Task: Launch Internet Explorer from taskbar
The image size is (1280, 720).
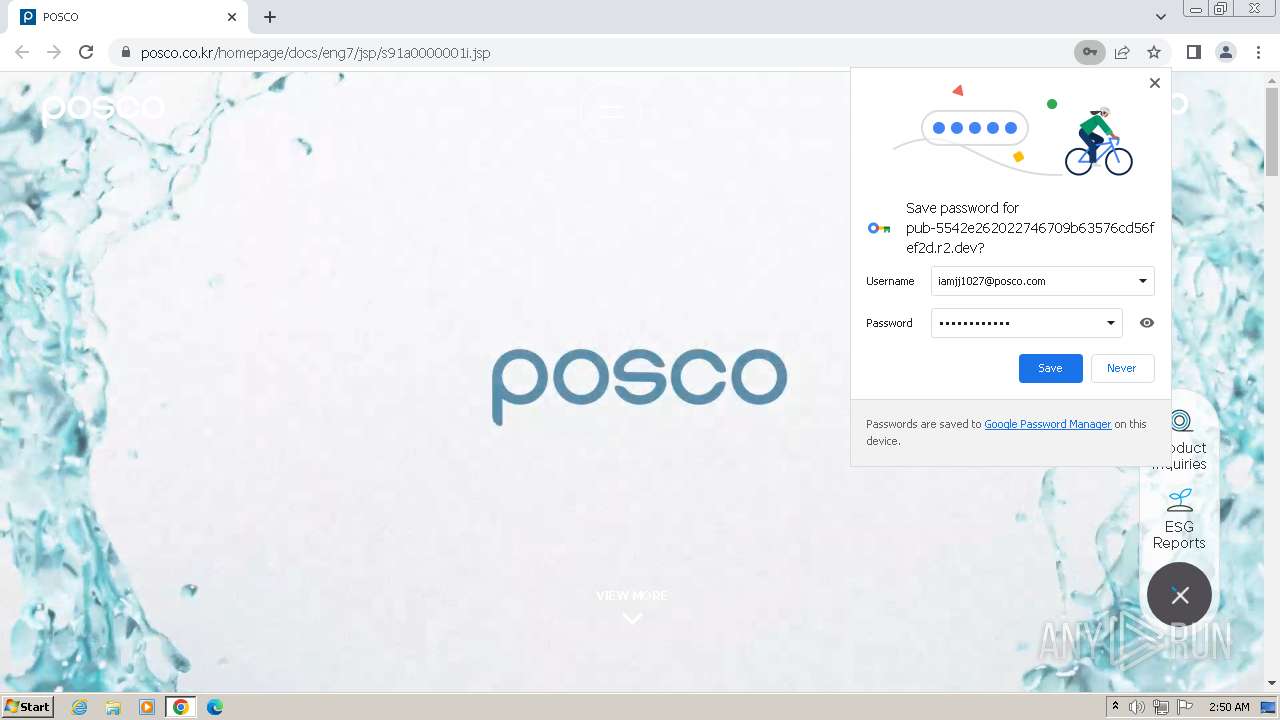Action: click(x=80, y=707)
